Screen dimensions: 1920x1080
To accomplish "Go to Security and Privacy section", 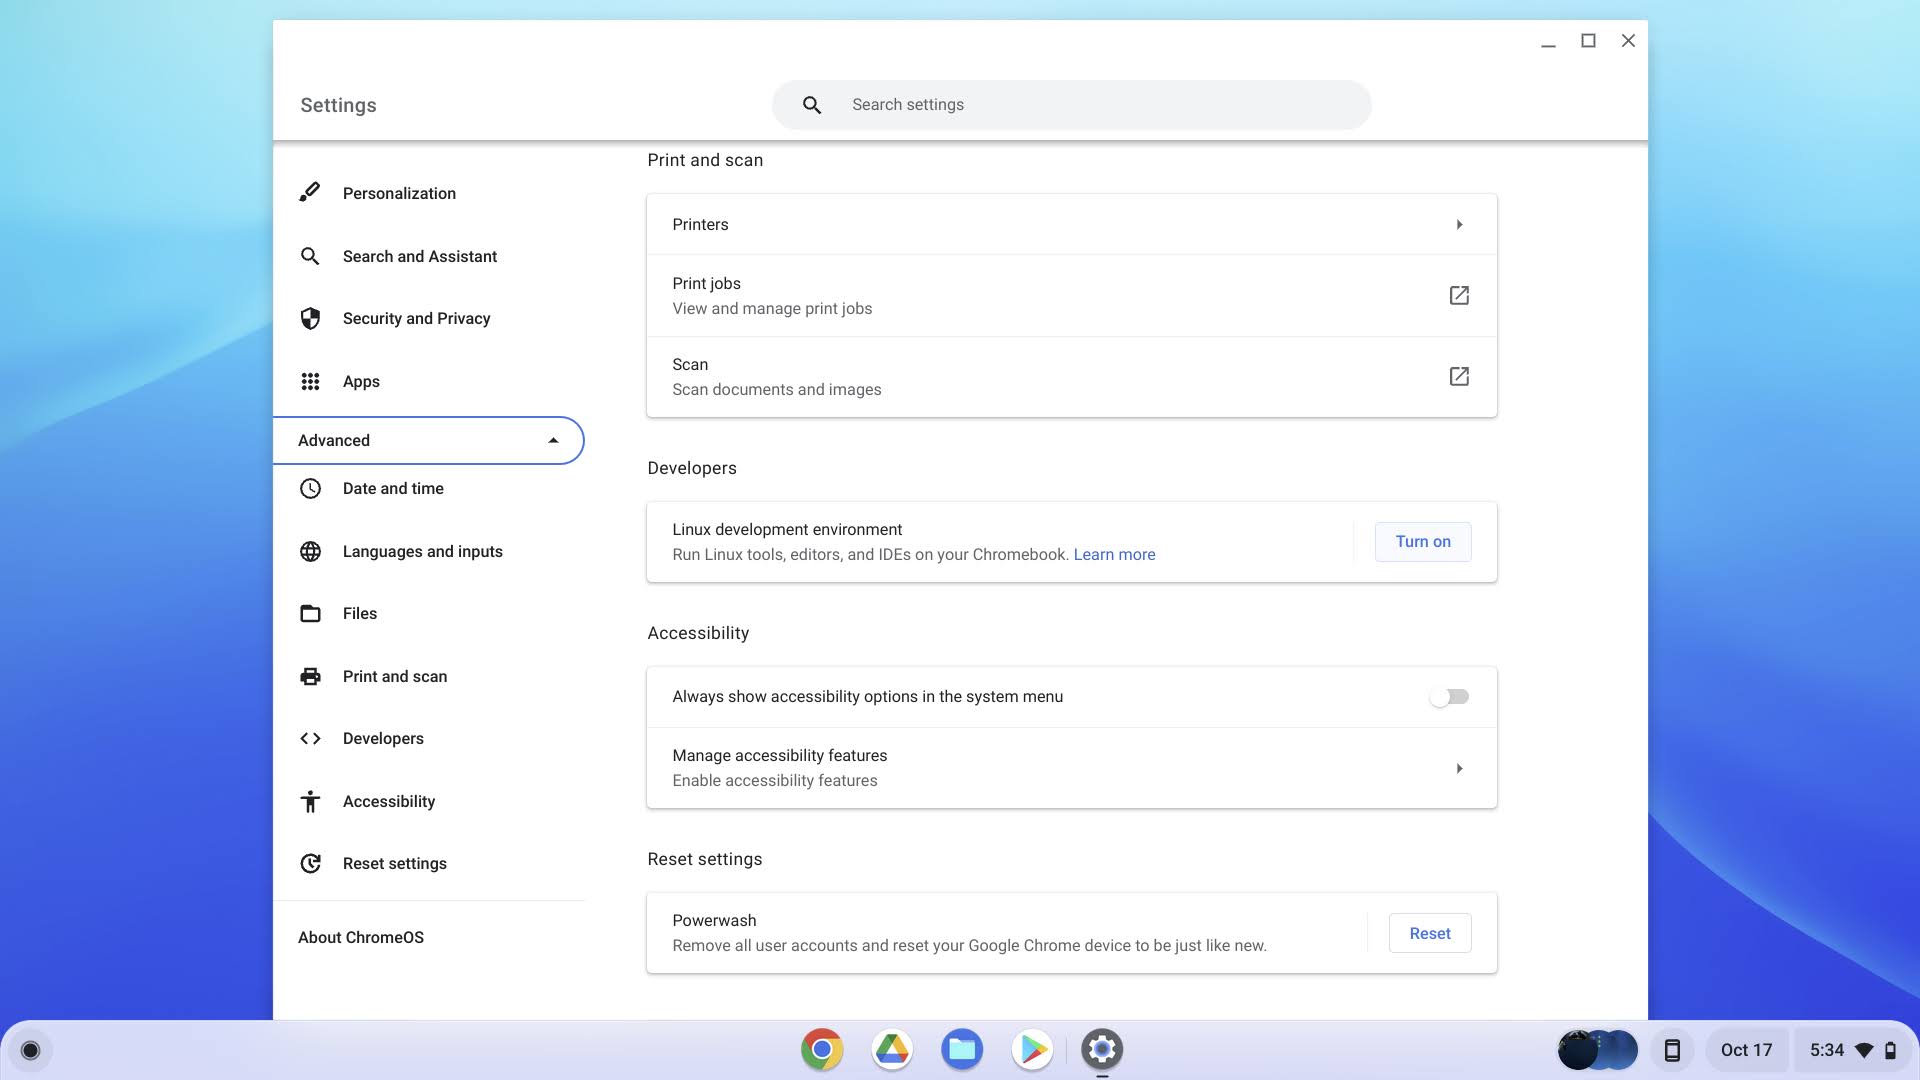I will tap(428, 318).
